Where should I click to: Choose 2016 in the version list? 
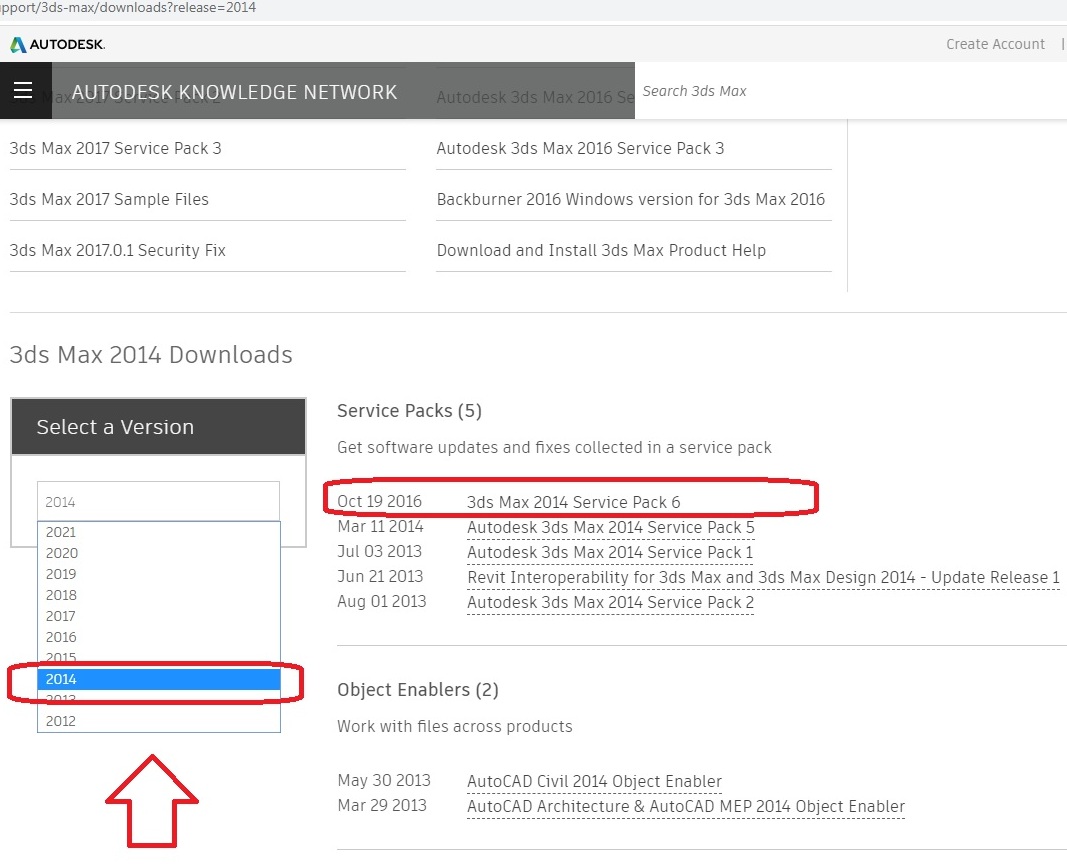[159, 638]
